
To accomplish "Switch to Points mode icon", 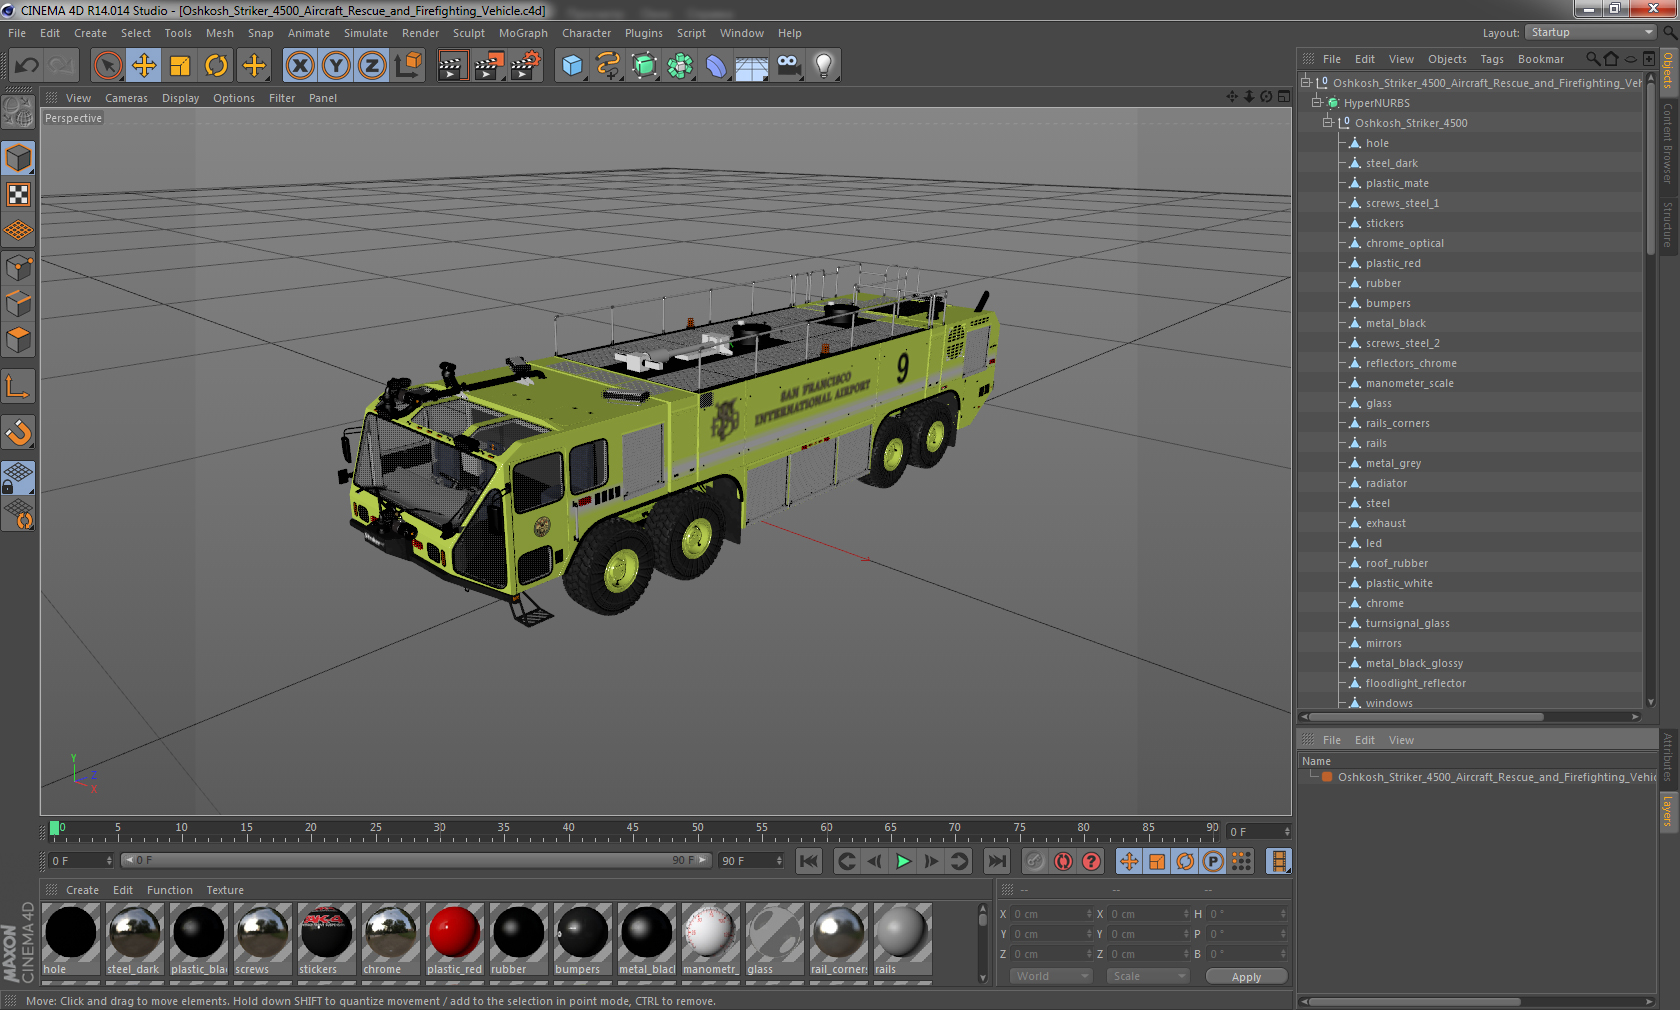I will 18,267.
